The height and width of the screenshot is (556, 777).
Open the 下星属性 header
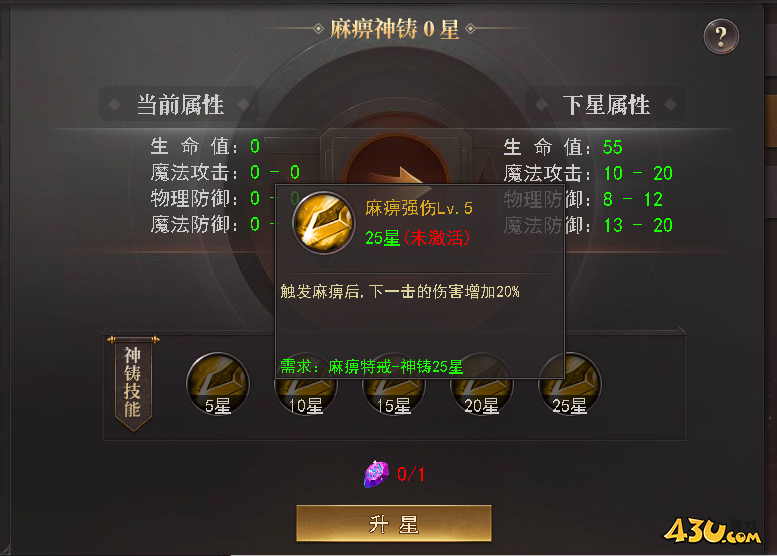[606, 105]
